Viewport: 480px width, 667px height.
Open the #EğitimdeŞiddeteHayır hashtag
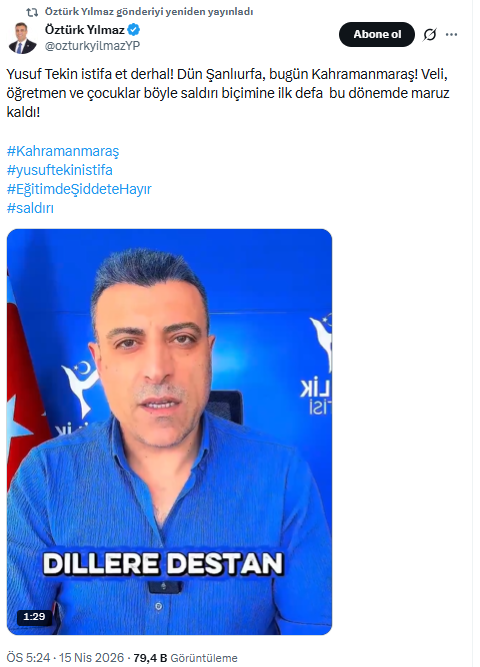pos(79,189)
